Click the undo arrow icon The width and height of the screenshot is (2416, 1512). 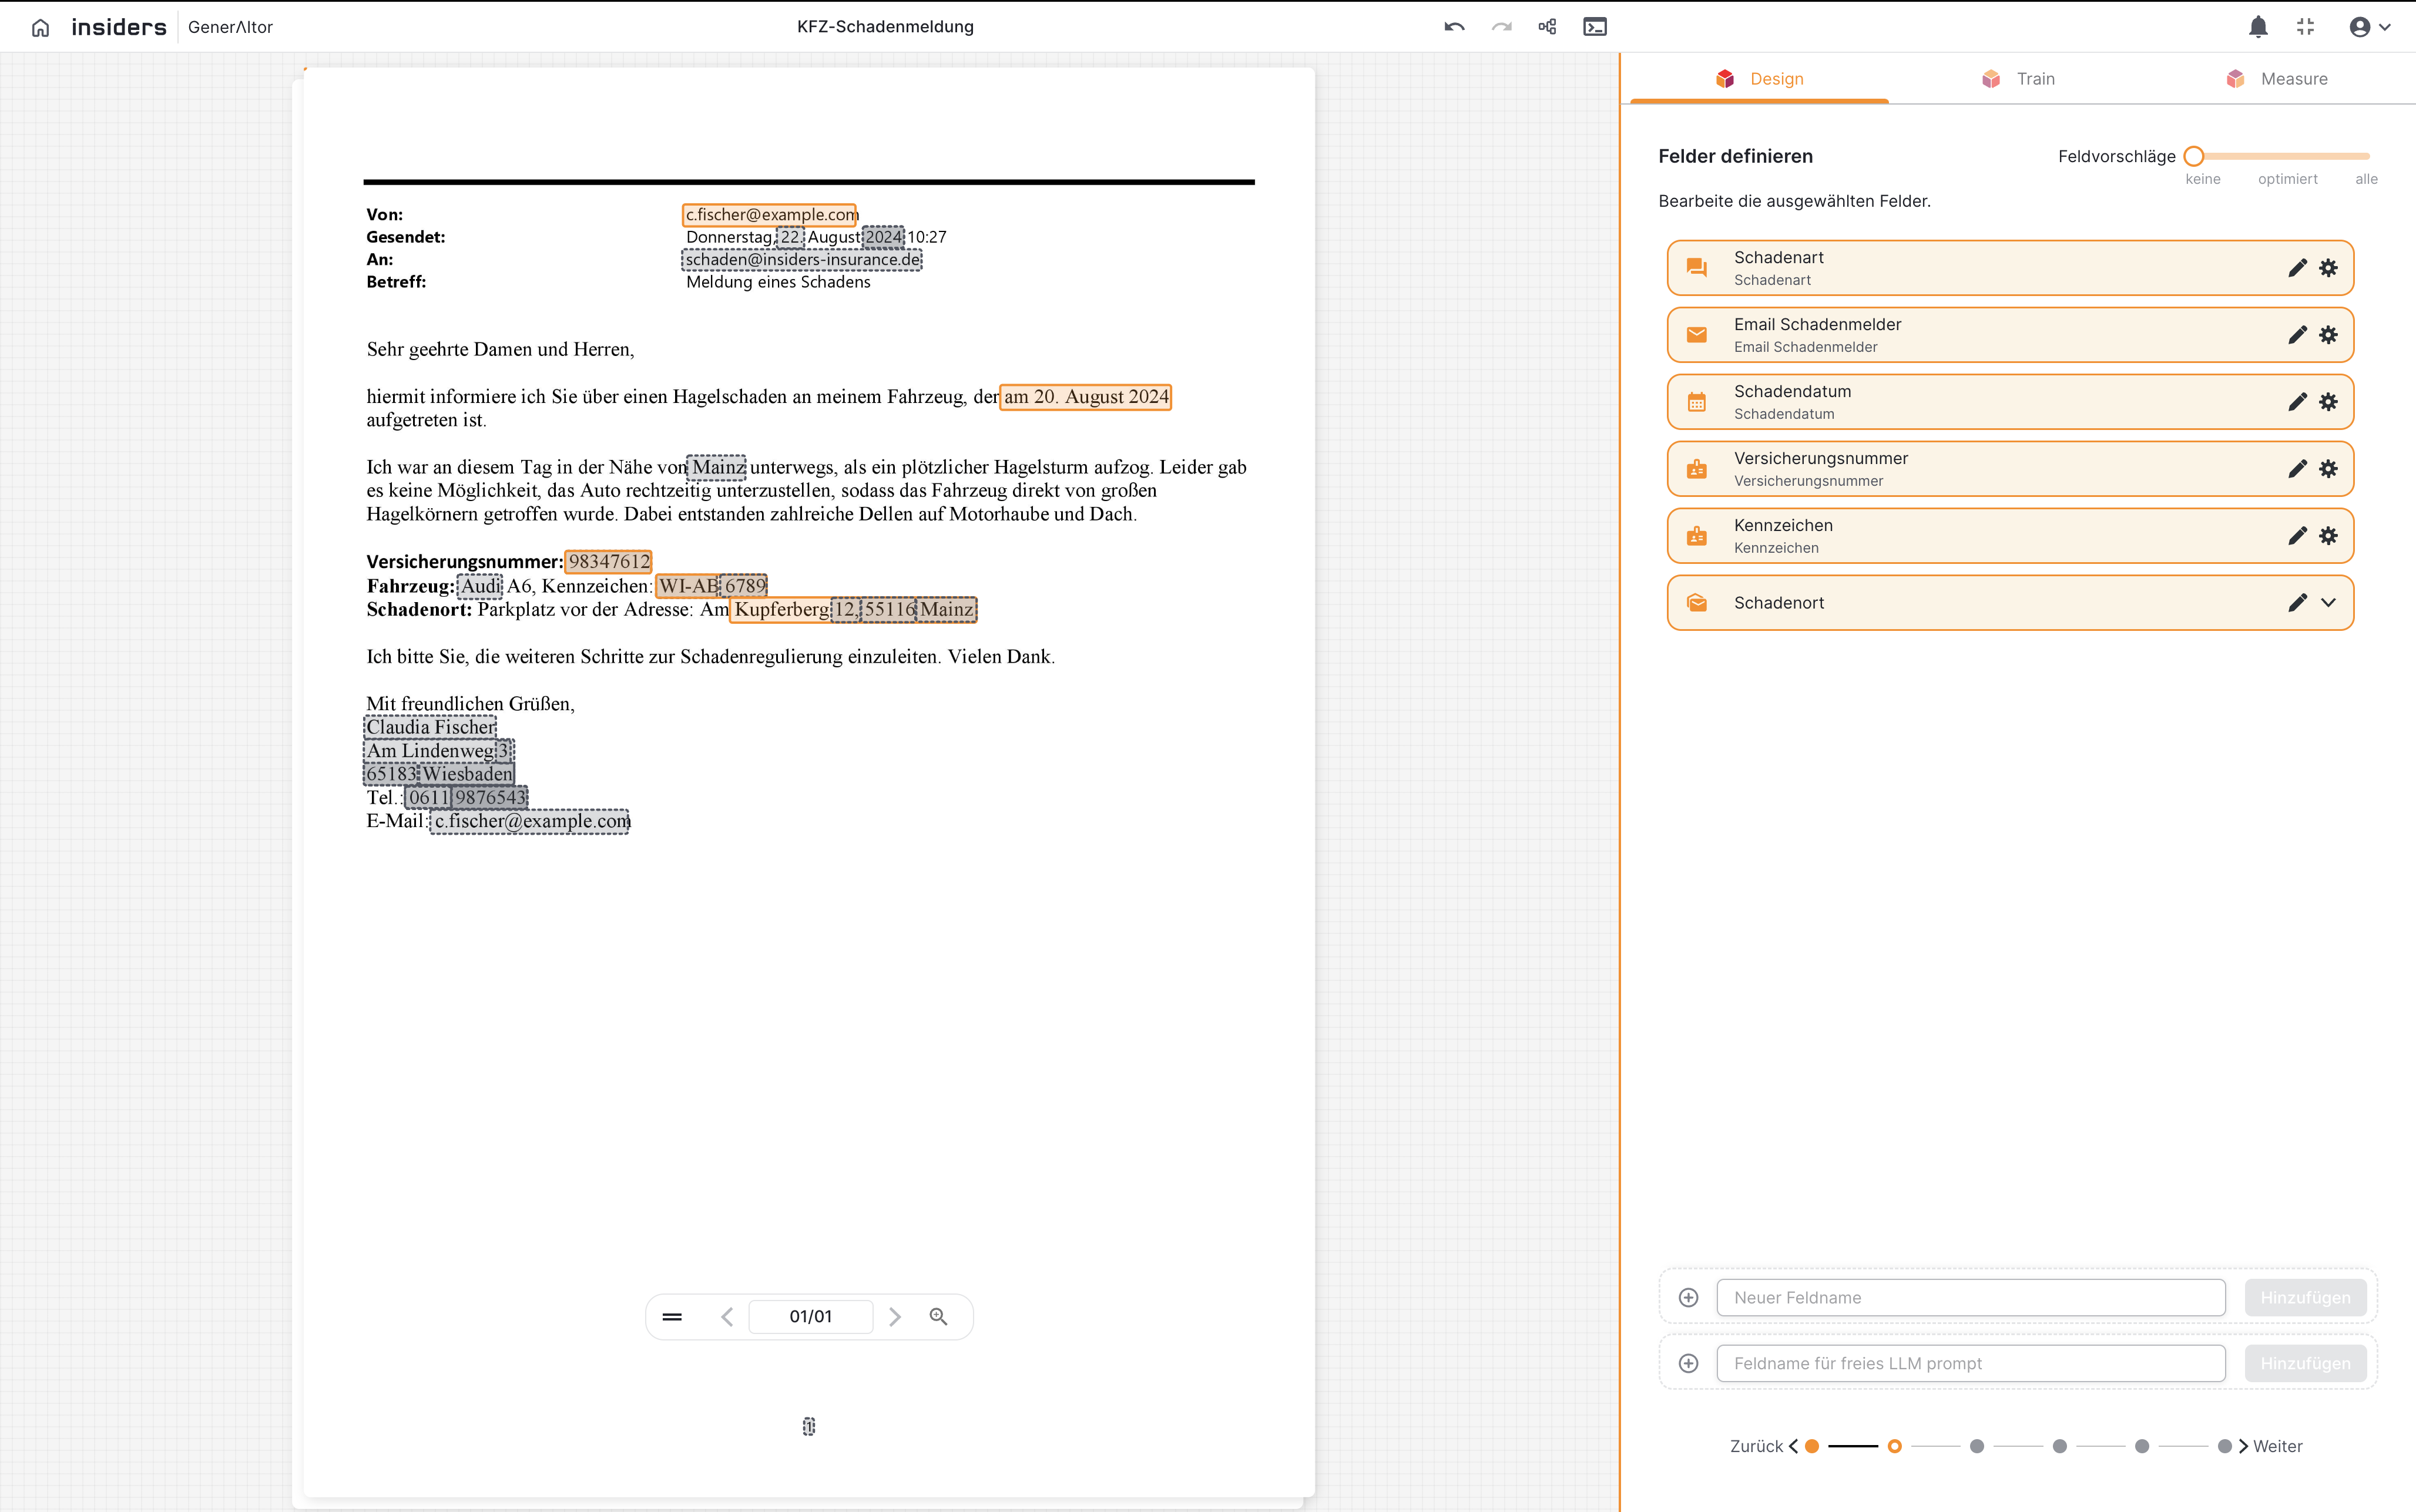coord(1454,27)
